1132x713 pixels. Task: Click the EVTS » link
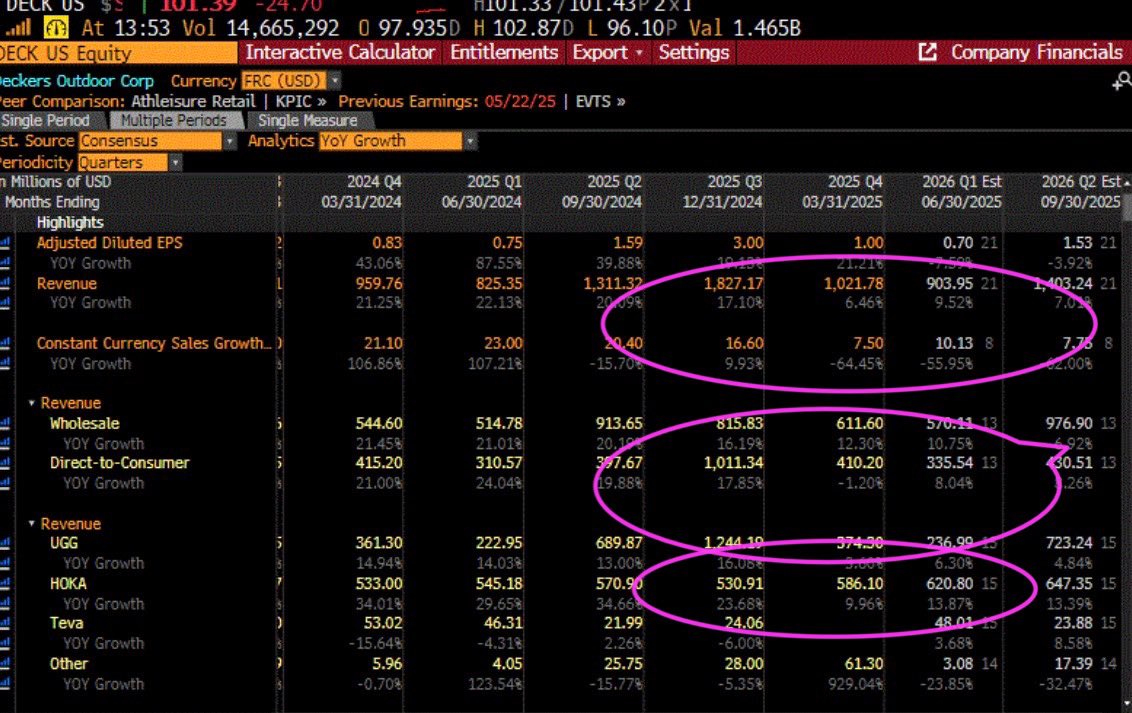click(600, 102)
